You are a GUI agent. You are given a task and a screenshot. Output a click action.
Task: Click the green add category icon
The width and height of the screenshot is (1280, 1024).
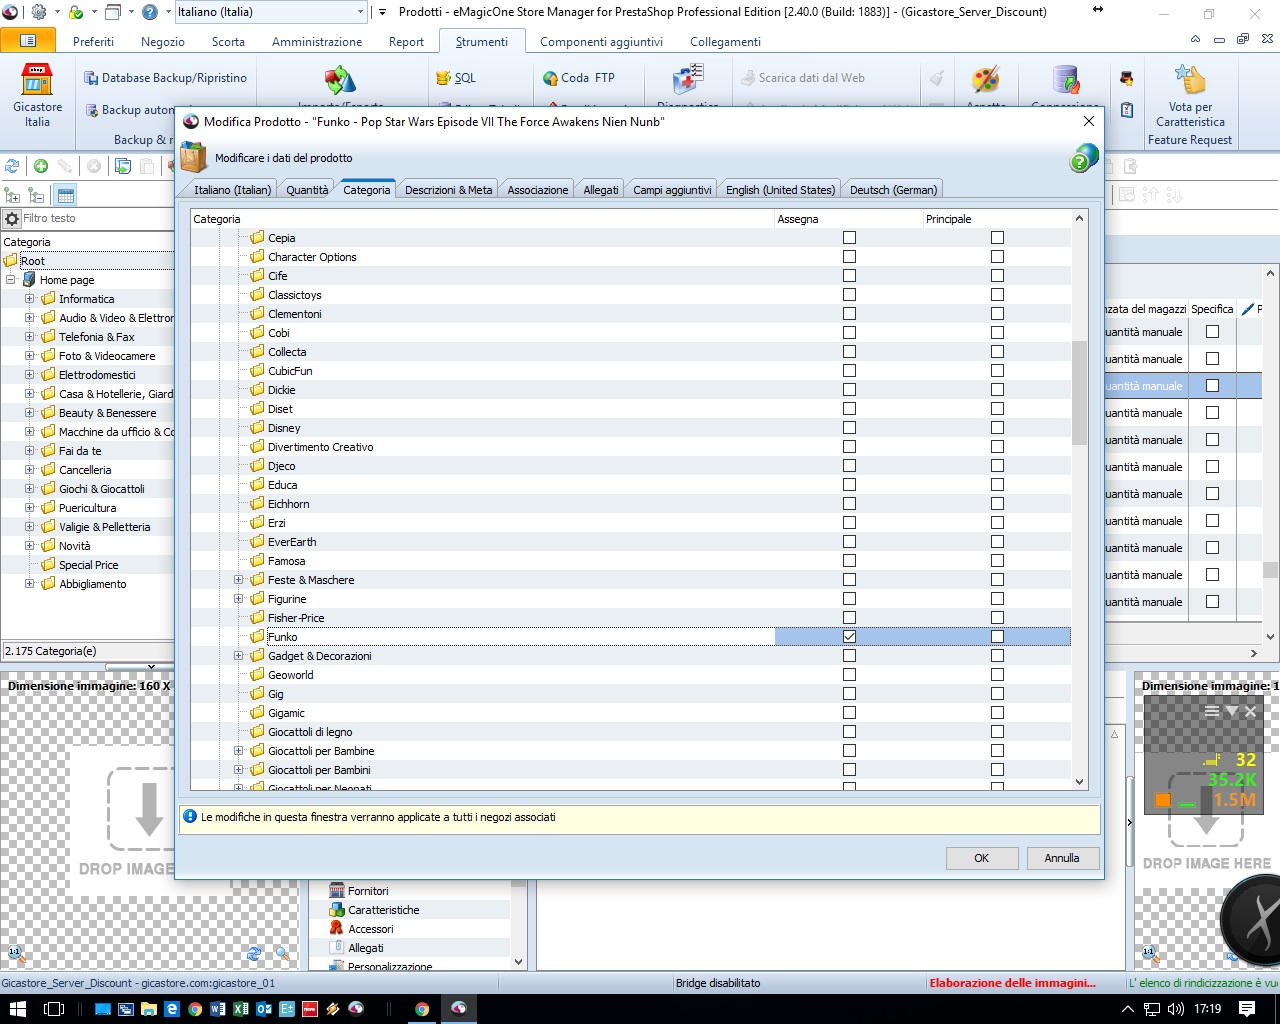pos(41,166)
